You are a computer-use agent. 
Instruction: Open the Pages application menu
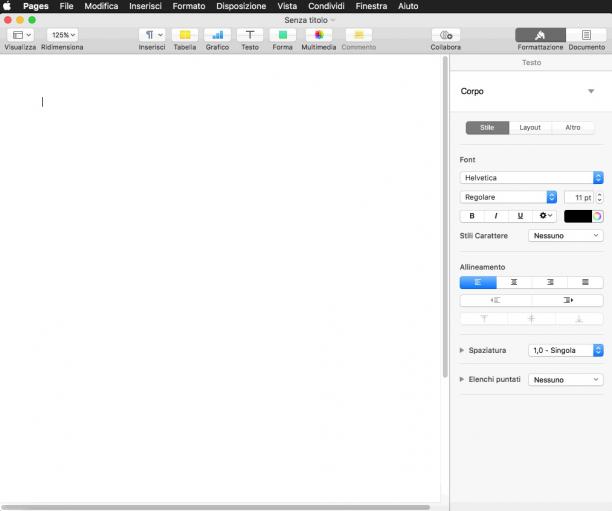coord(36,6)
